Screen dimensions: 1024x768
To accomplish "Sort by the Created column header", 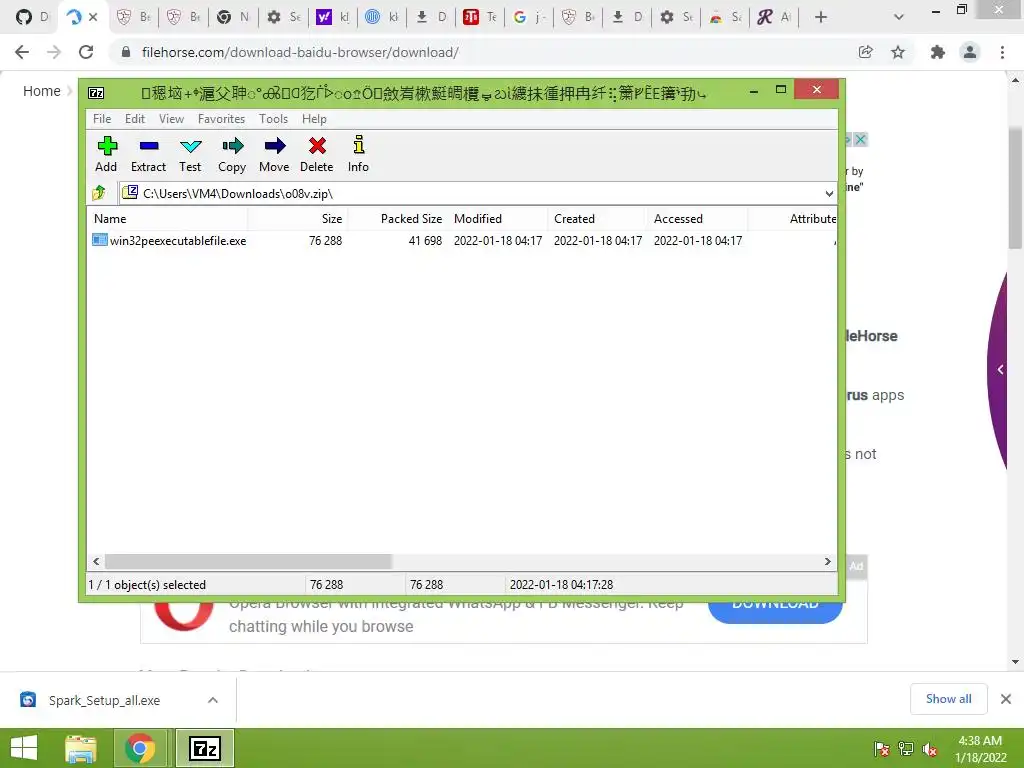I will (x=598, y=219).
